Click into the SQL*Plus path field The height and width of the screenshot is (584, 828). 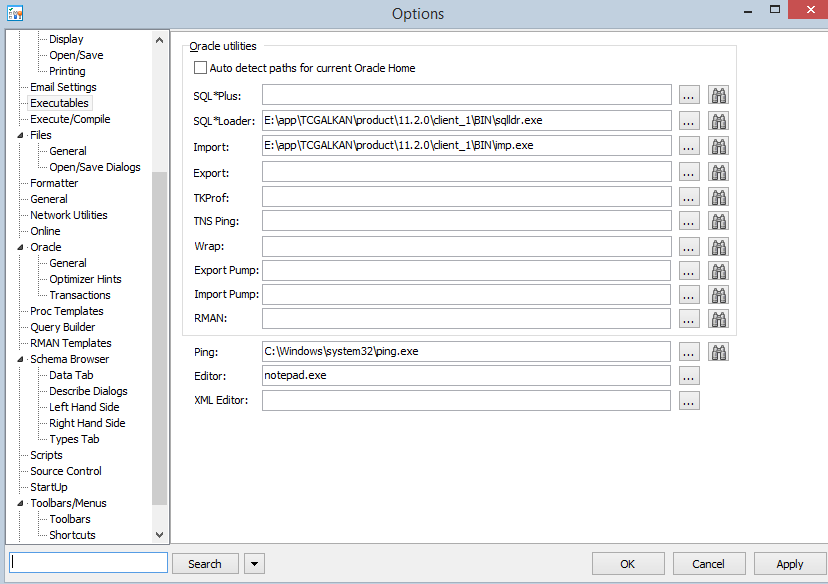point(467,95)
